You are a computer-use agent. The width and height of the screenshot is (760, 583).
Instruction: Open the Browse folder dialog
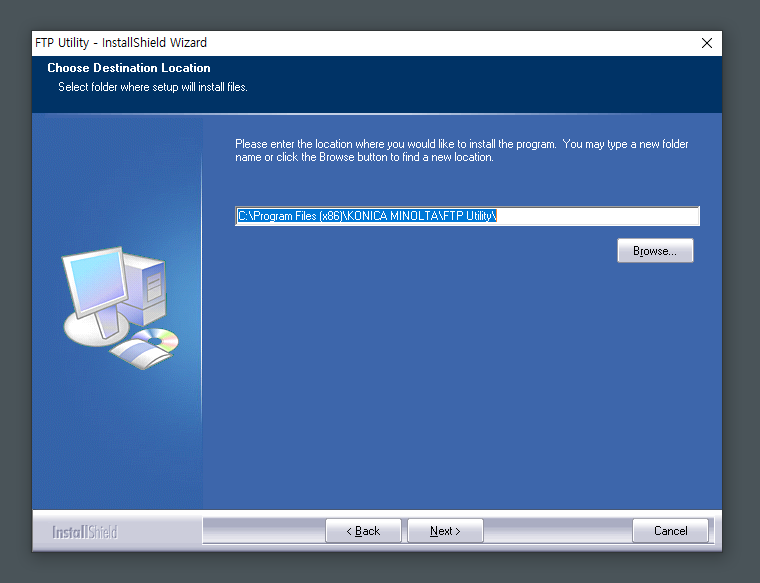point(655,251)
